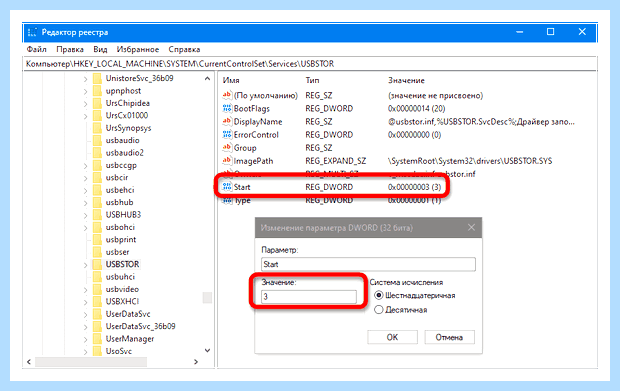The height and width of the screenshot is (391, 620).
Task: Click the usbvideo folder icon
Action: 97,289
